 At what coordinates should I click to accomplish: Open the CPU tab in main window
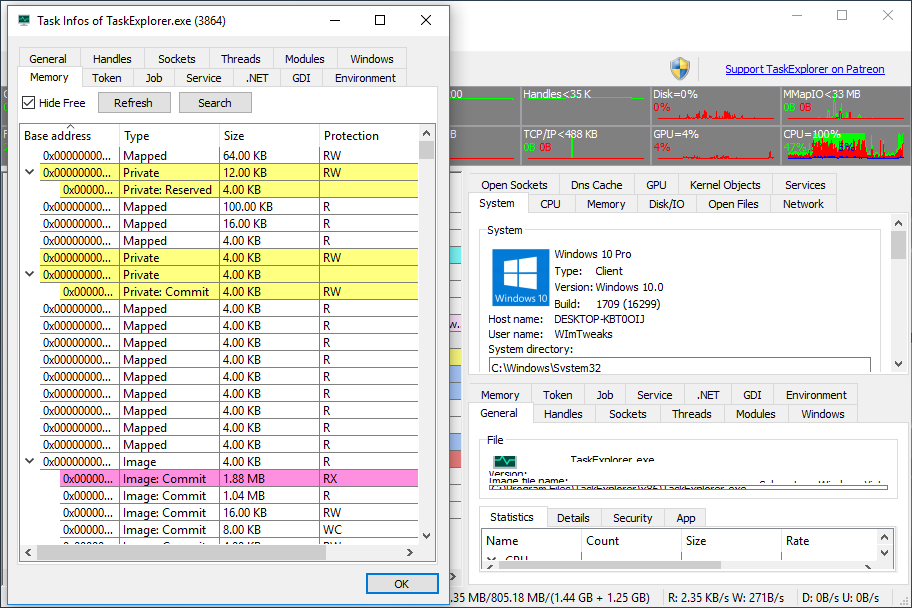(x=550, y=204)
